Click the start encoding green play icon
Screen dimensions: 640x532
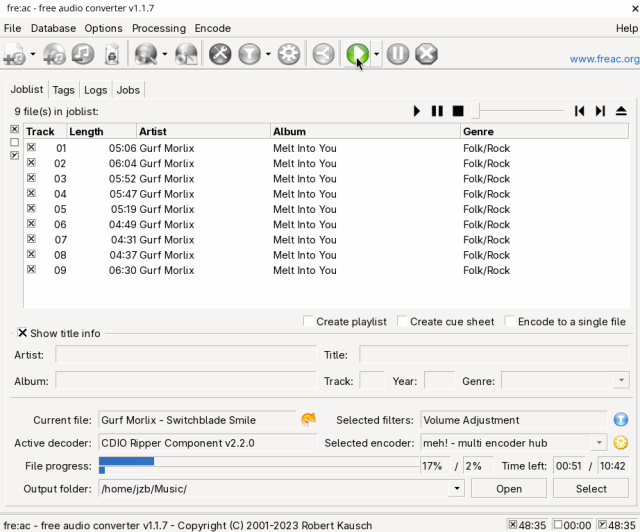[x=357, y=55]
